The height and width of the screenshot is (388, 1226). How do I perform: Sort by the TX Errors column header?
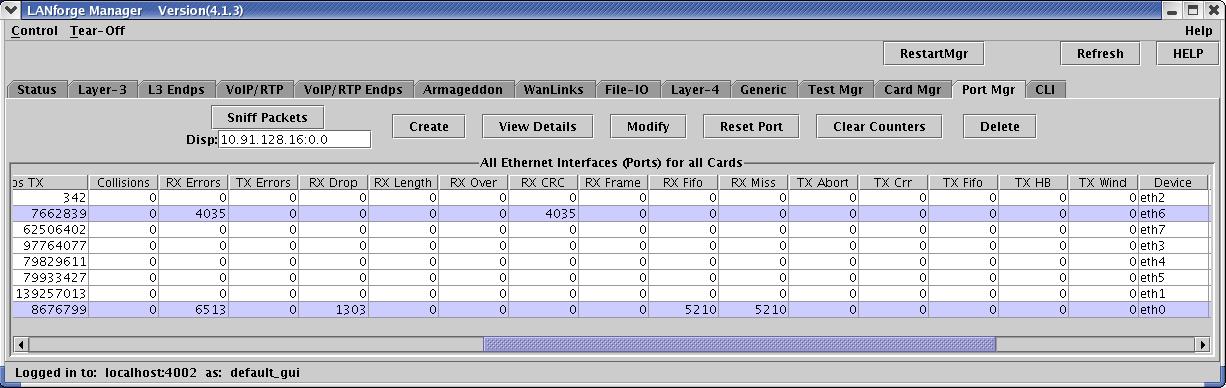tap(263, 182)
